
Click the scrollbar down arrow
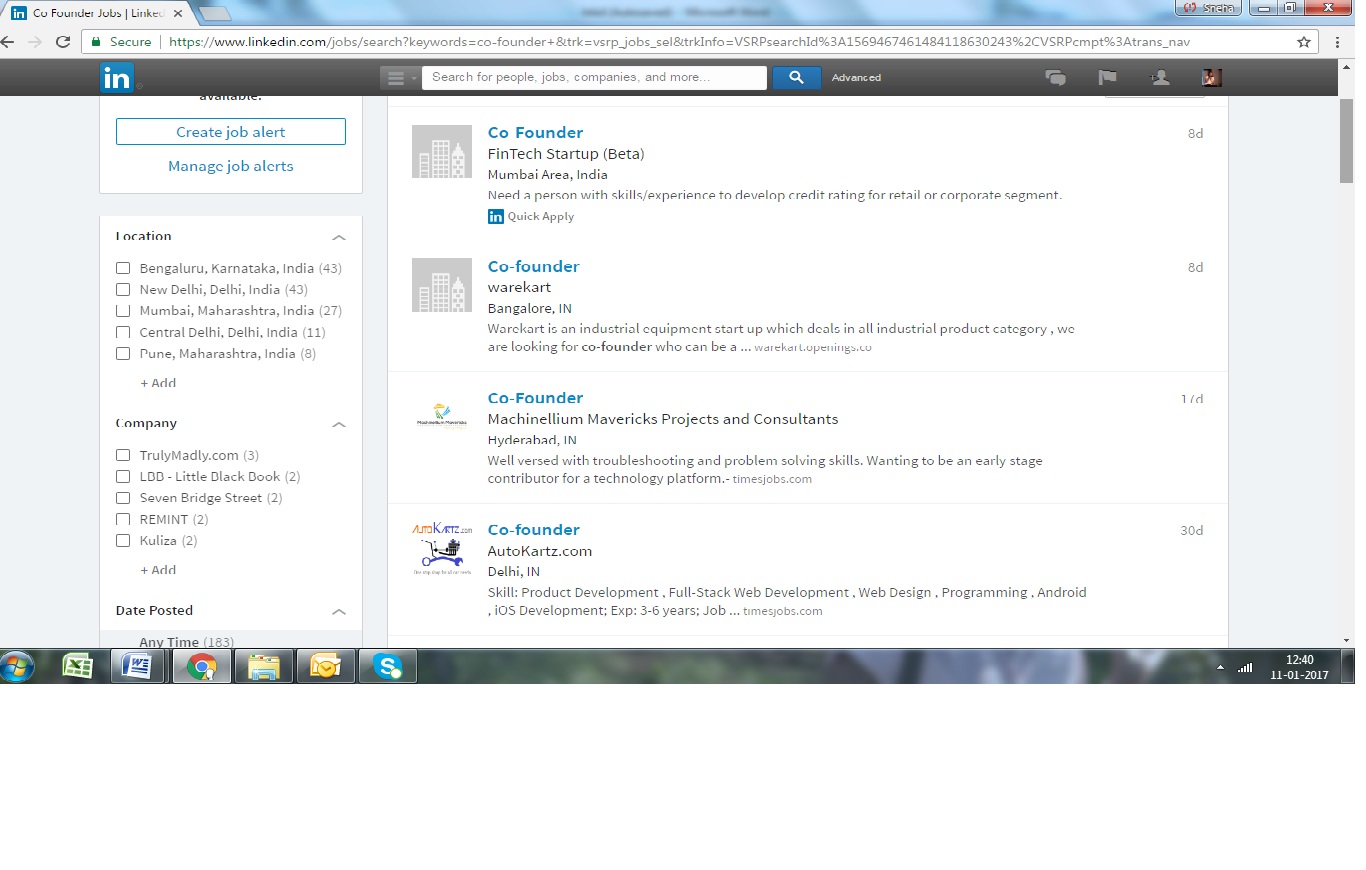point(1347,639)
